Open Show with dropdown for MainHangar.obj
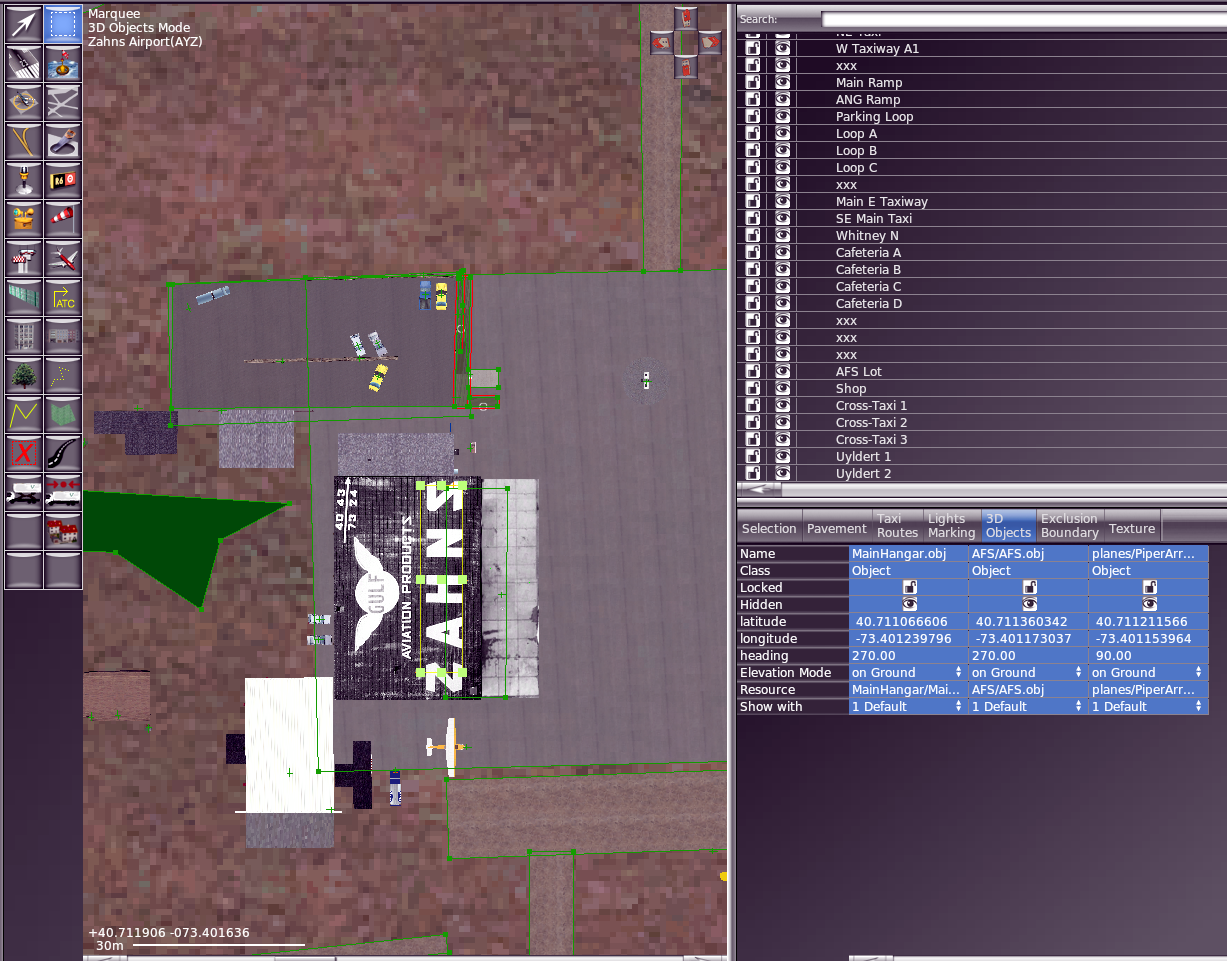Image resolution: width=1227 pixels, height=961 pixels. coord(908,707)
